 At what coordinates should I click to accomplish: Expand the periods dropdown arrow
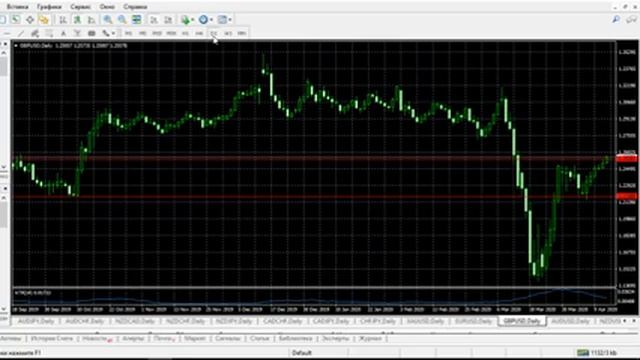pyautogui.click(x=211, y=20)
